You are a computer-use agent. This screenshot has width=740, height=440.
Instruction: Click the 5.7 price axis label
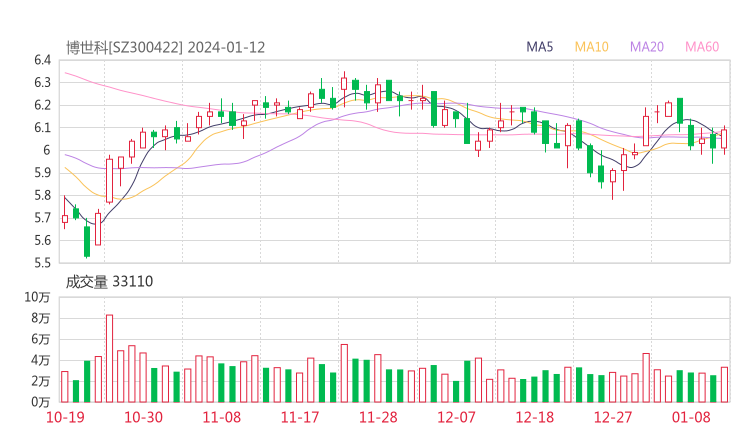(x=42, y=218)
